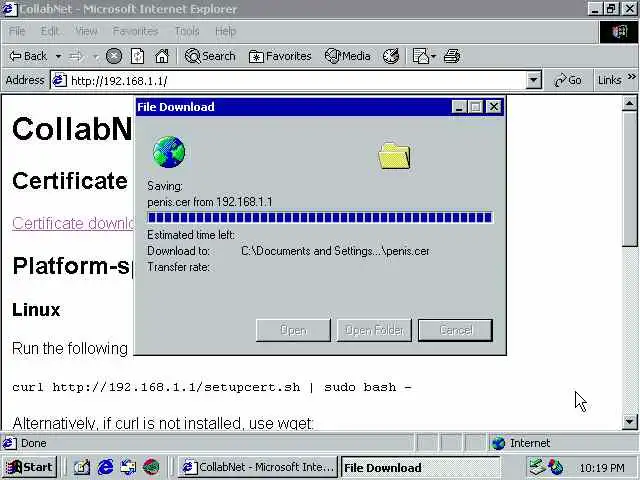Click Open in File Download dialog
The image size is (640, 480).
coord(293,330)
